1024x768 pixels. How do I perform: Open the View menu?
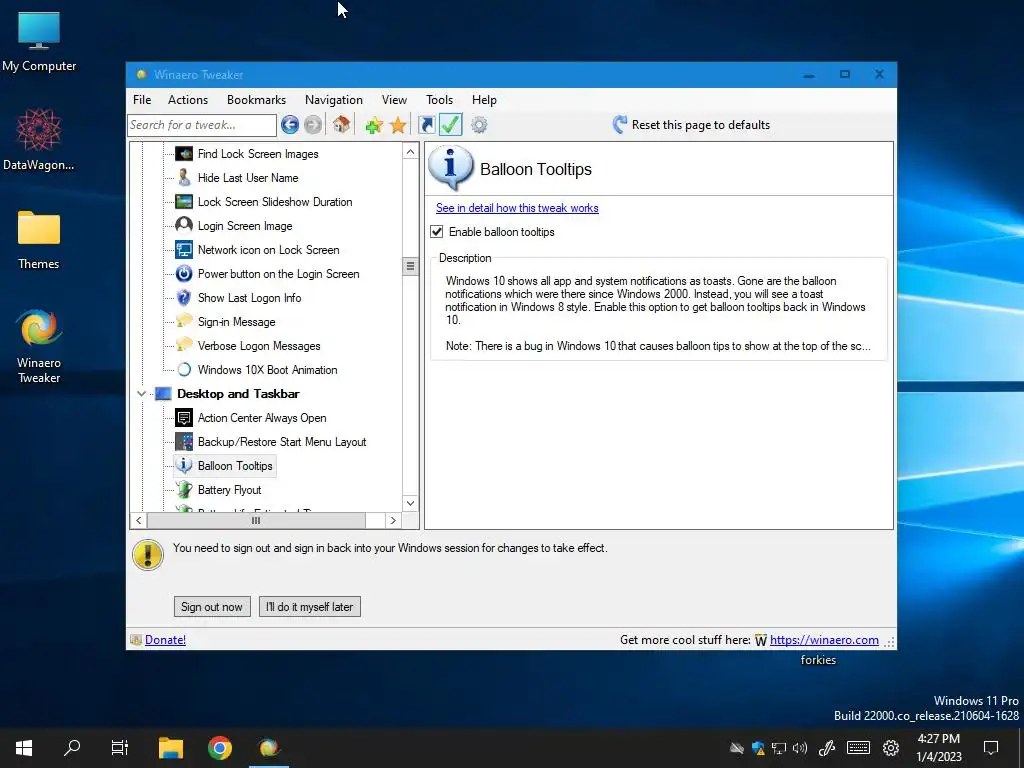click(394, 100)
